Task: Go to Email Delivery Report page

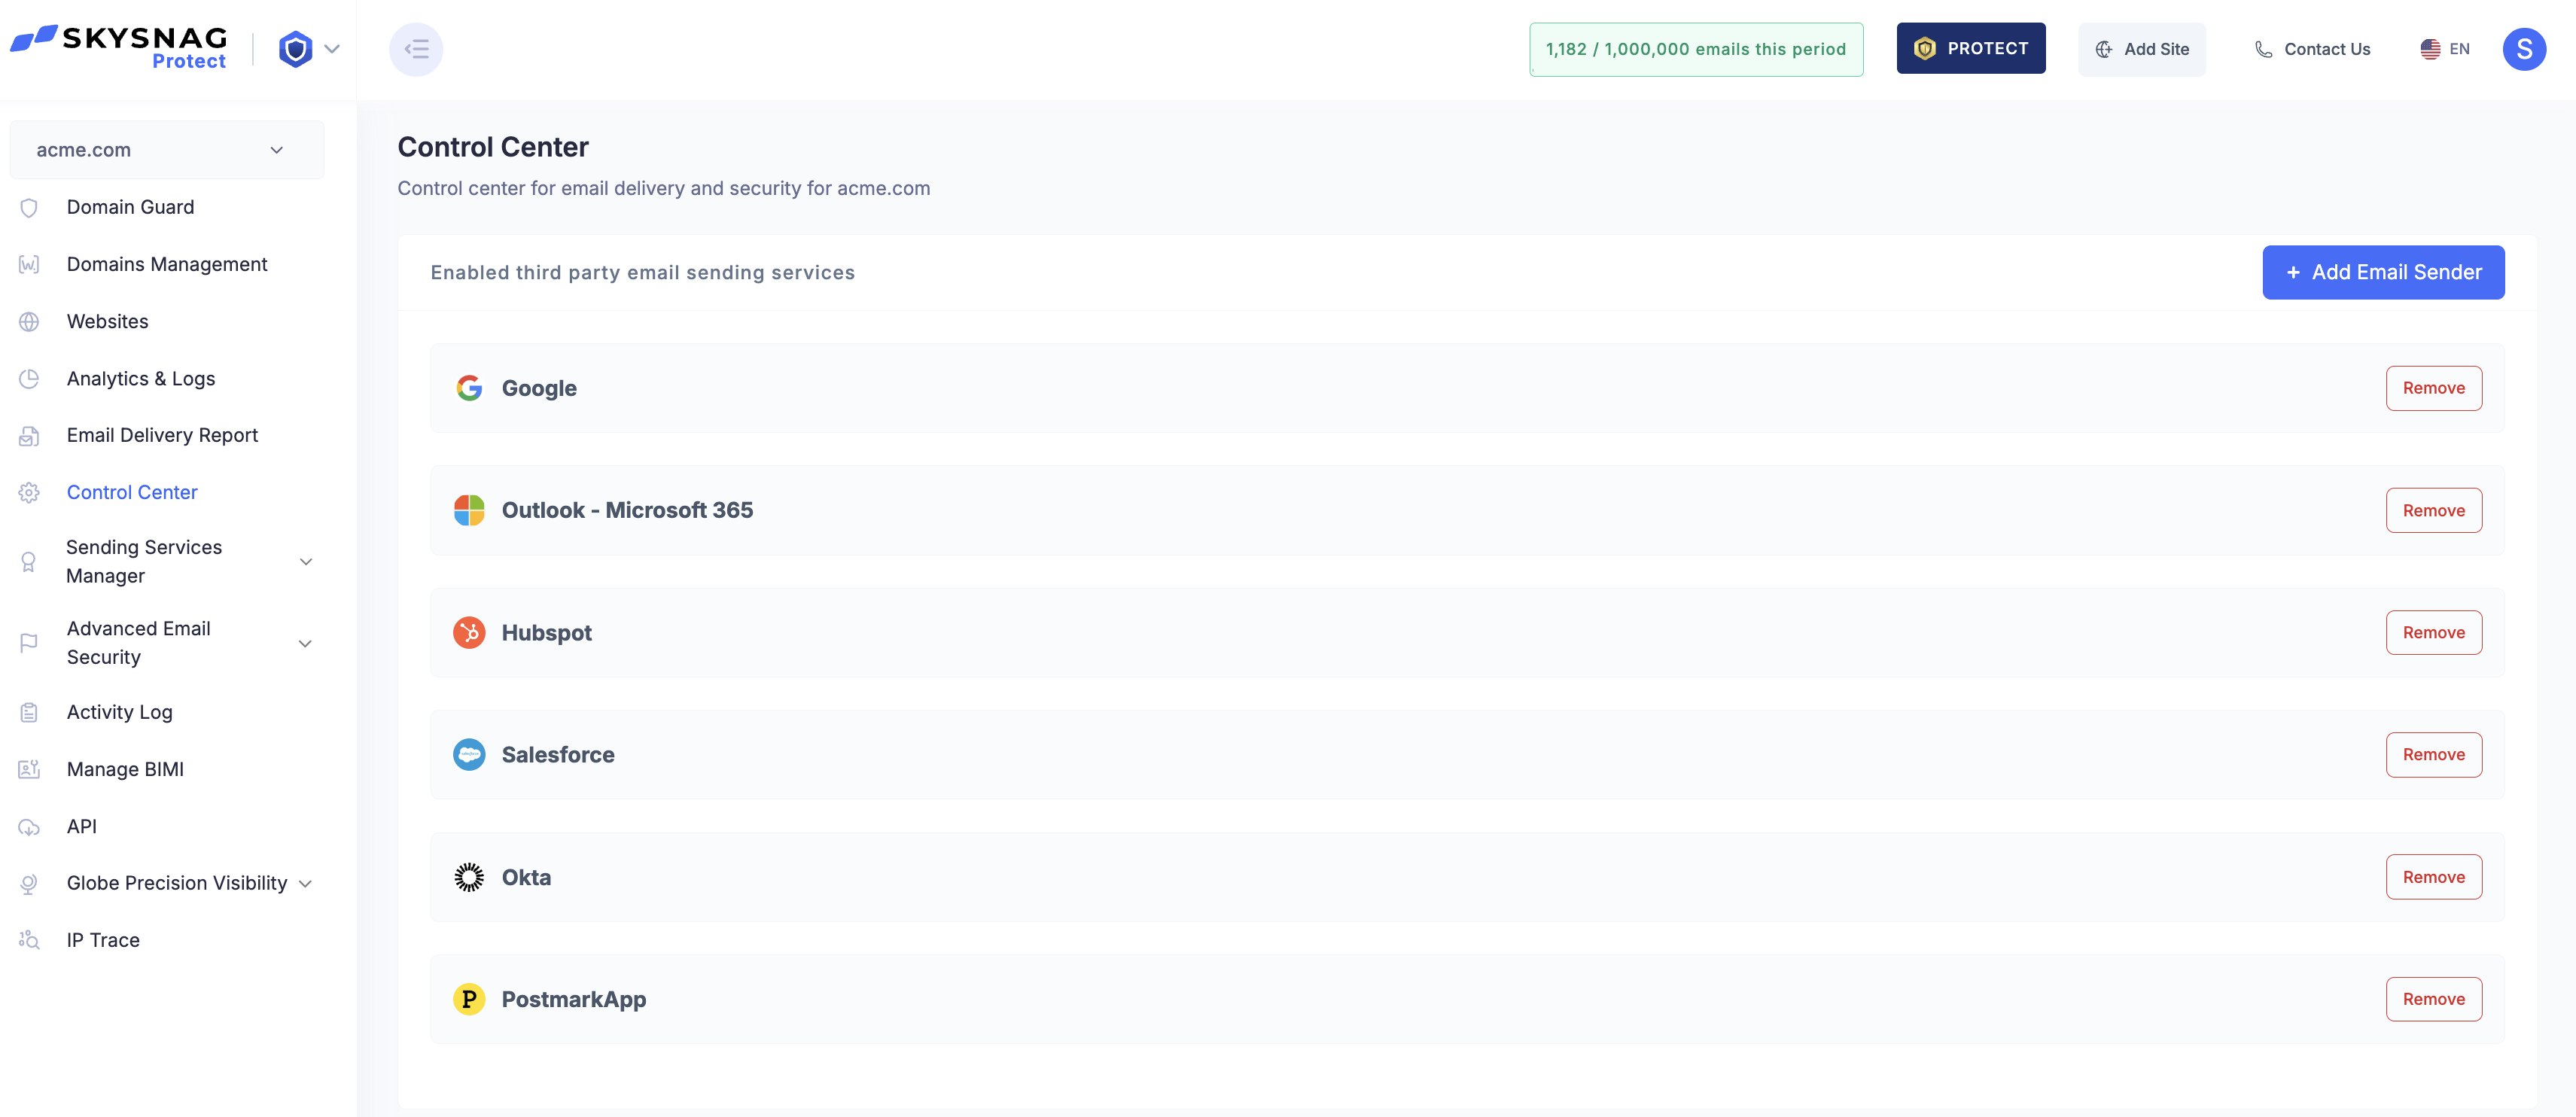Action: pyautogui.click(x=162, y=435)
